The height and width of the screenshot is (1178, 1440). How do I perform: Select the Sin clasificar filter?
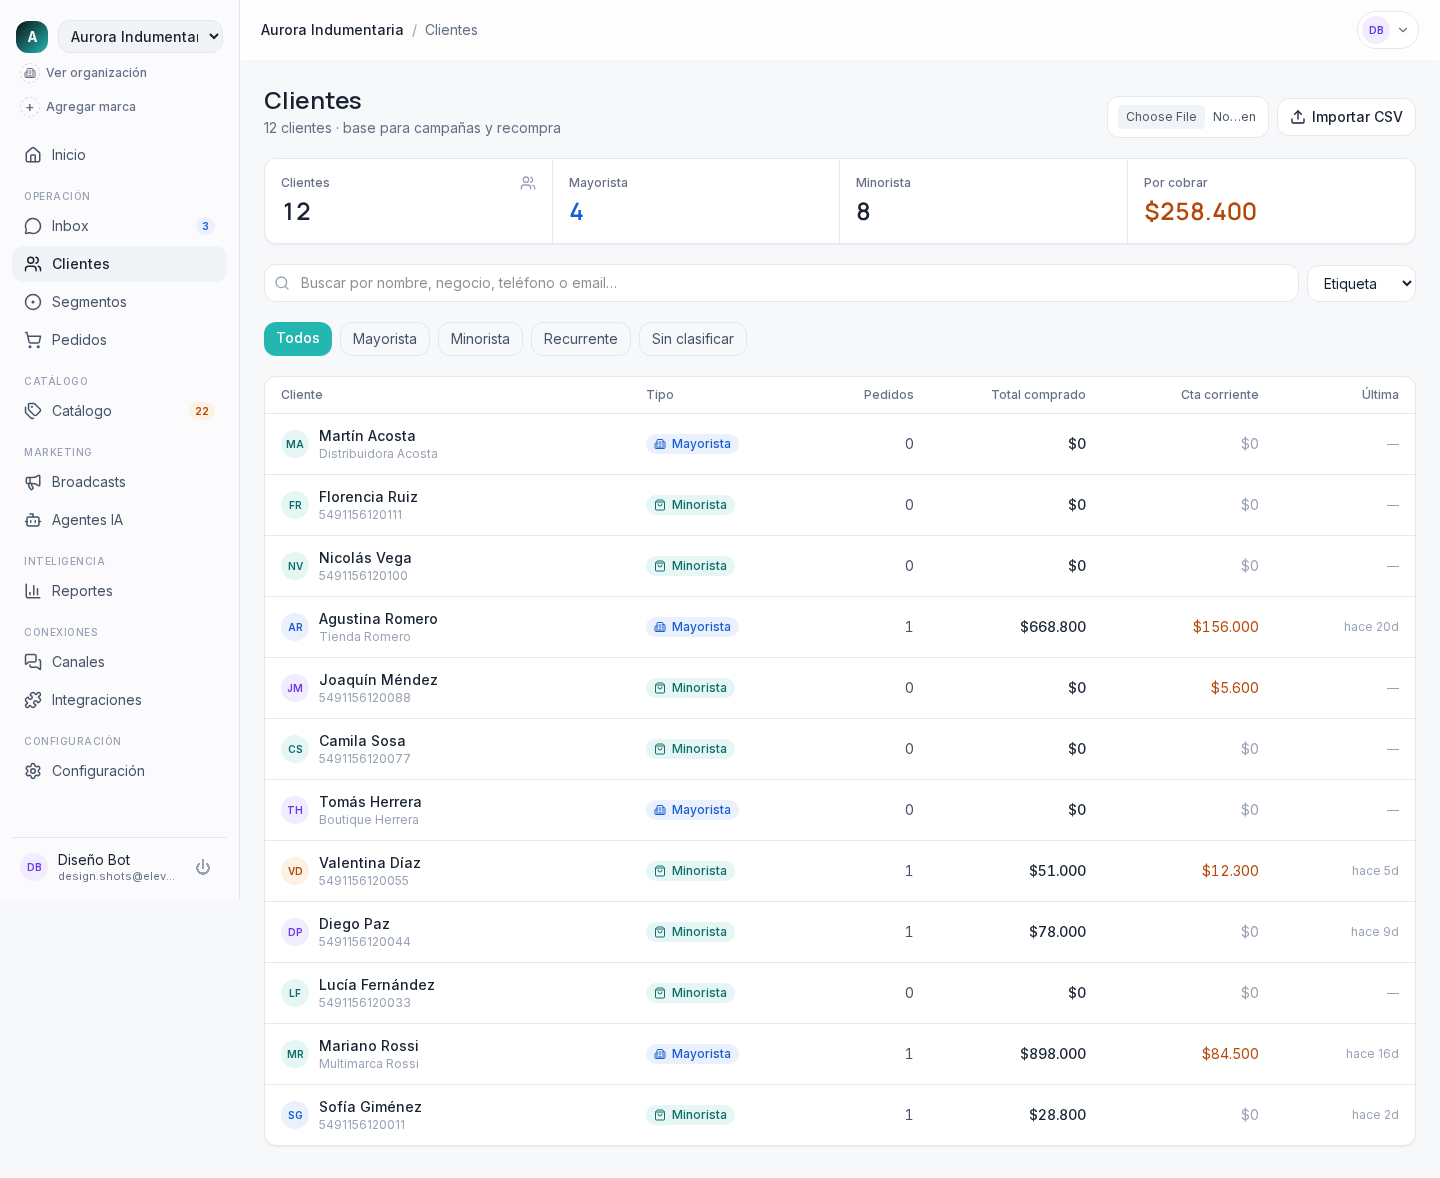pyautogui.click(x=693, y=339)
